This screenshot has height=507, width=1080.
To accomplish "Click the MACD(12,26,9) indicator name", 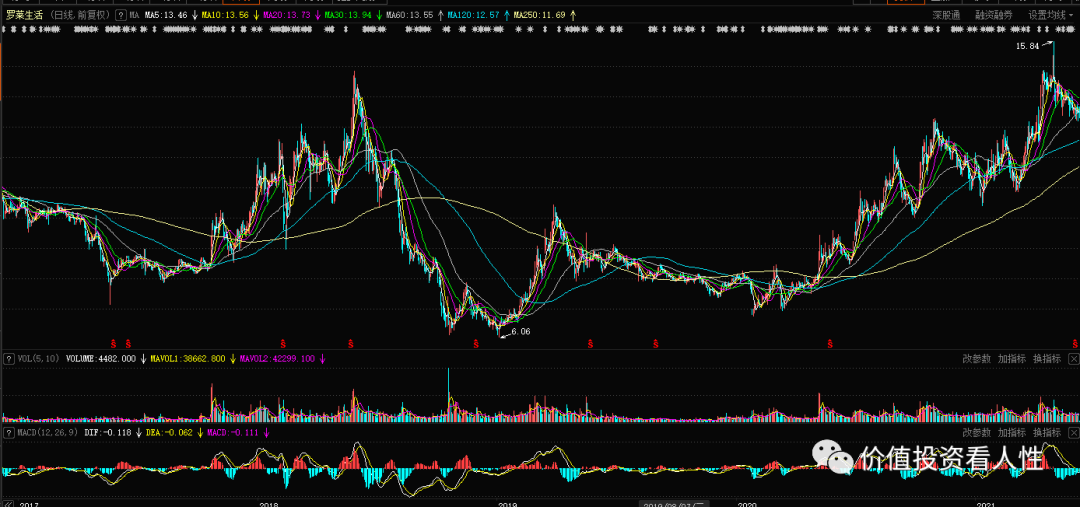I will pyautogui.click(x=48, y=433).
